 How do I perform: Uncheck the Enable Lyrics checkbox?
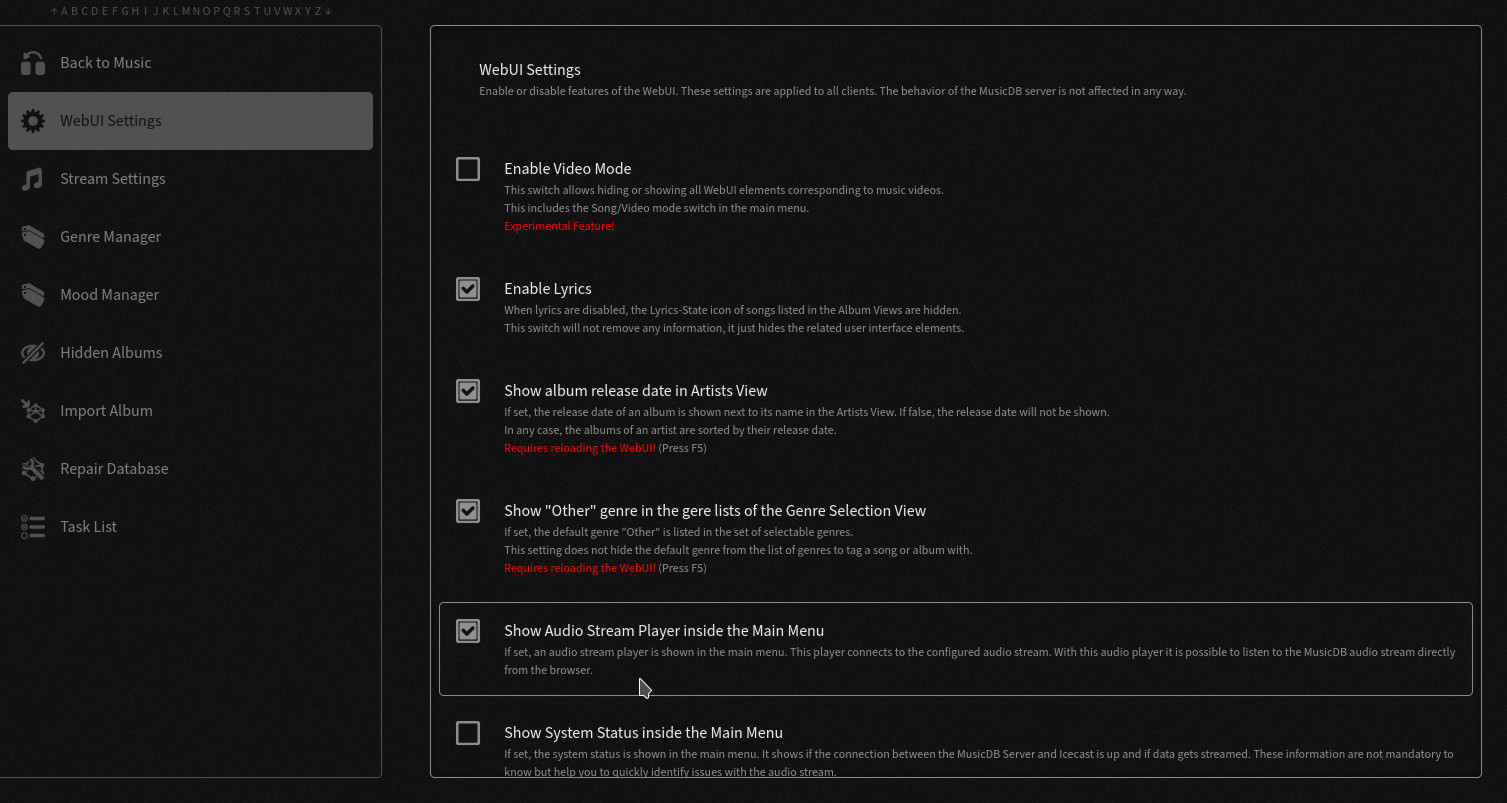tap(468, 289)
